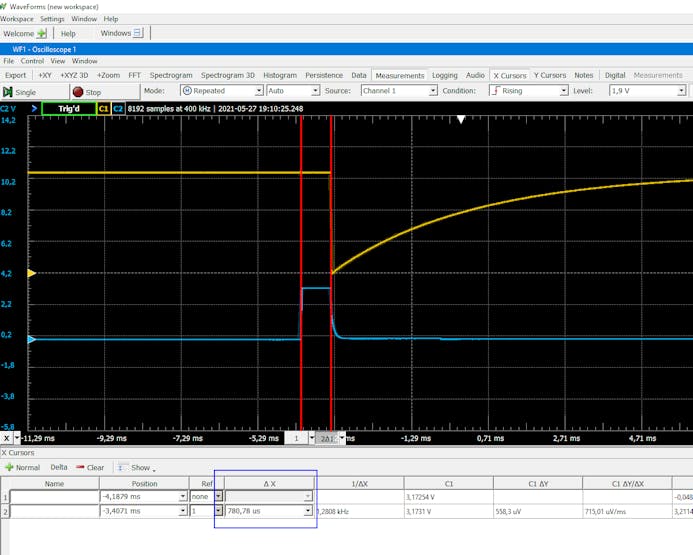
Task: Expand the Source Channel 1 dropdown
Action: pyautogui.click(x=398, y=91)
